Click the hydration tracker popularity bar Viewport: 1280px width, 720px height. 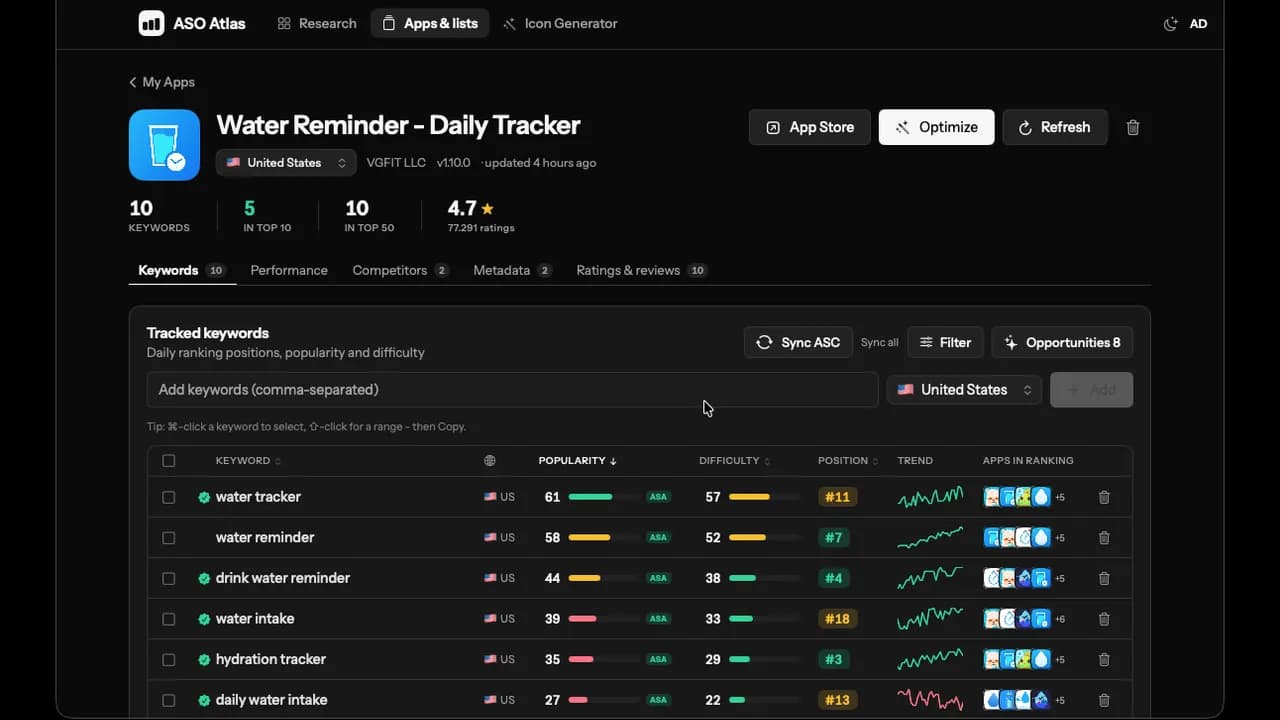[x=604, y=660]
